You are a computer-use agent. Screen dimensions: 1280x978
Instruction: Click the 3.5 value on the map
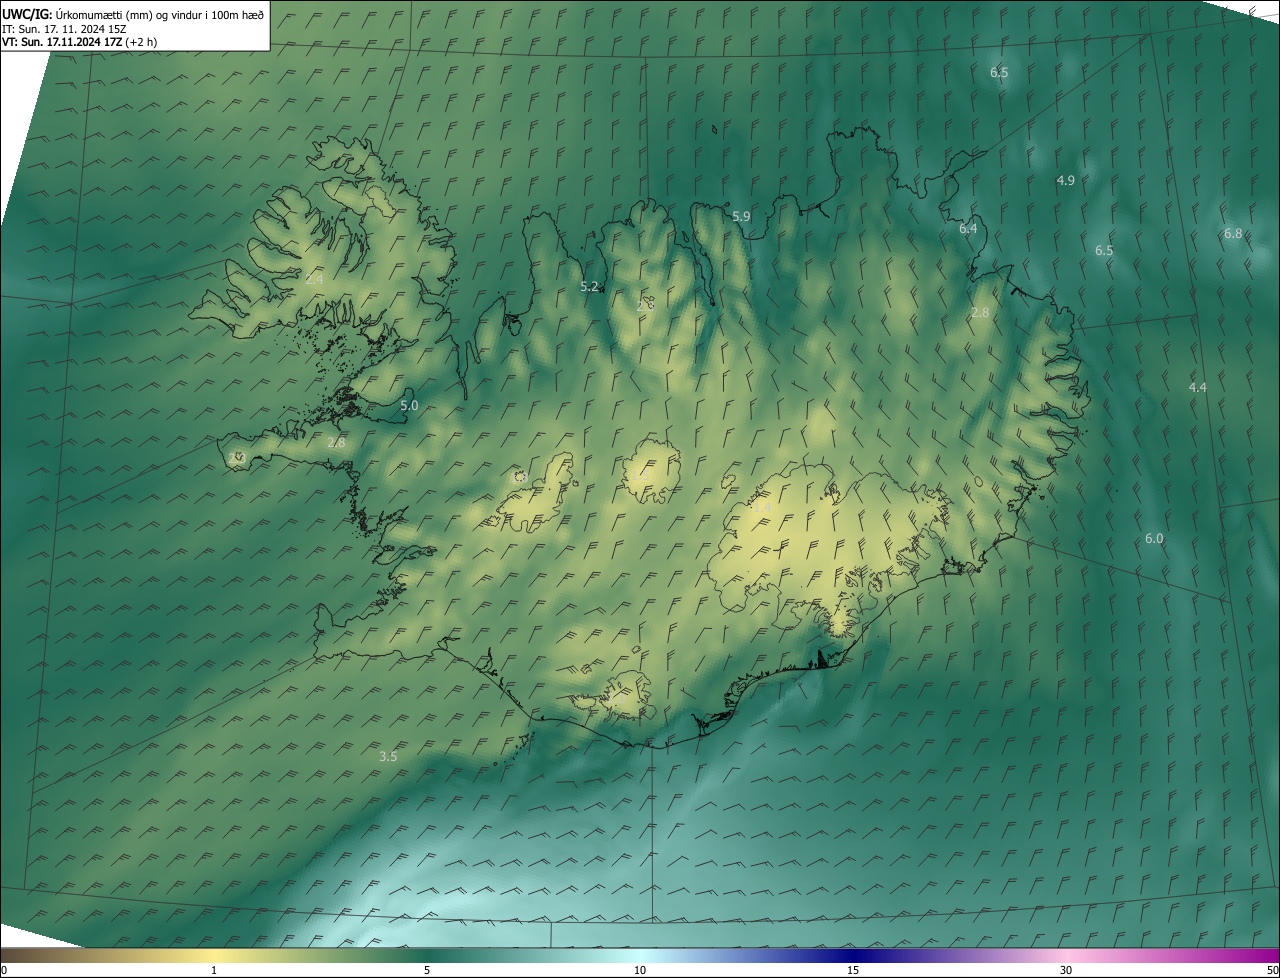pyautogui.click(x=388, y=757)
